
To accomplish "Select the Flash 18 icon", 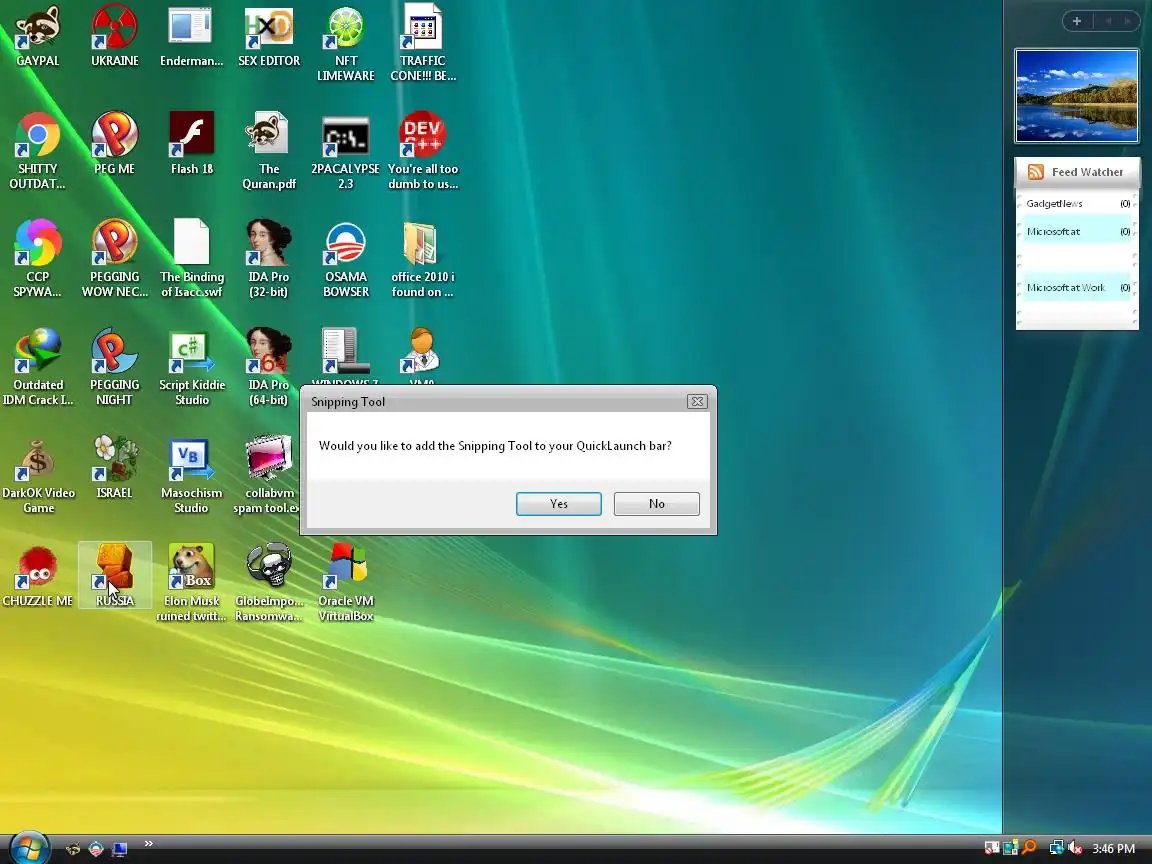I will tap(191, 143).
